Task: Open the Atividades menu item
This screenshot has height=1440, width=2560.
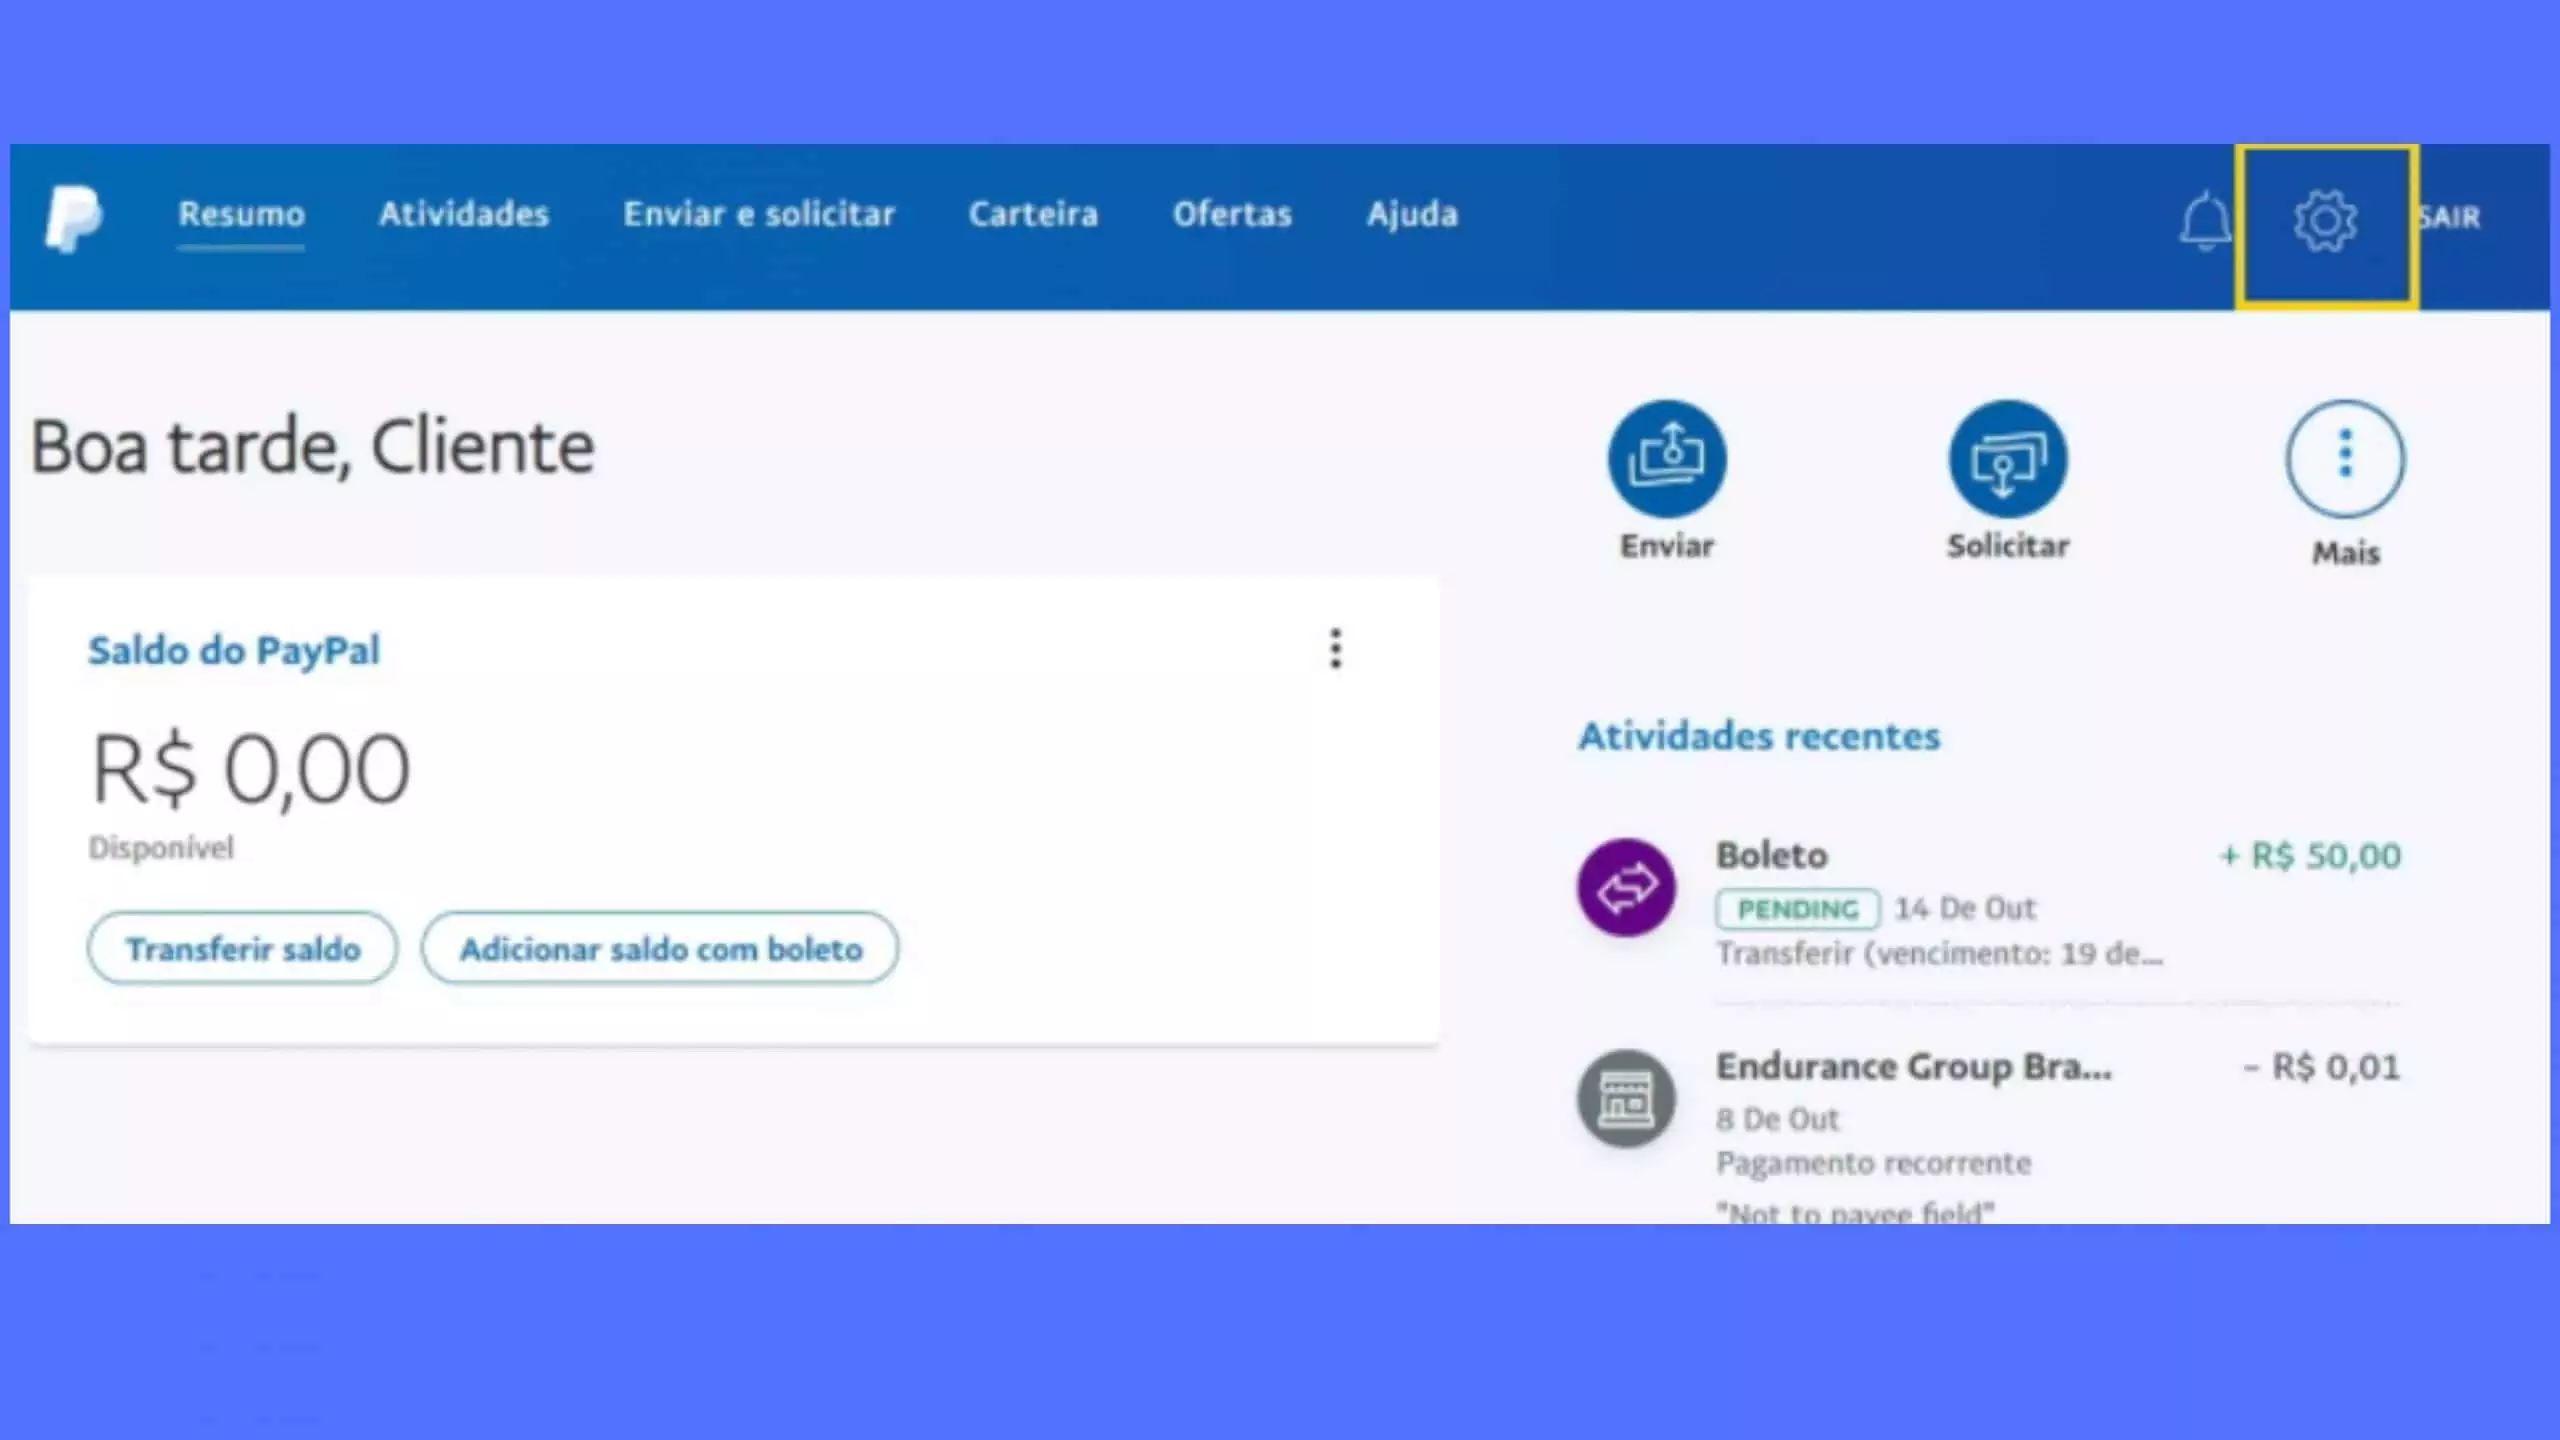Action: [x=464, y=214]
